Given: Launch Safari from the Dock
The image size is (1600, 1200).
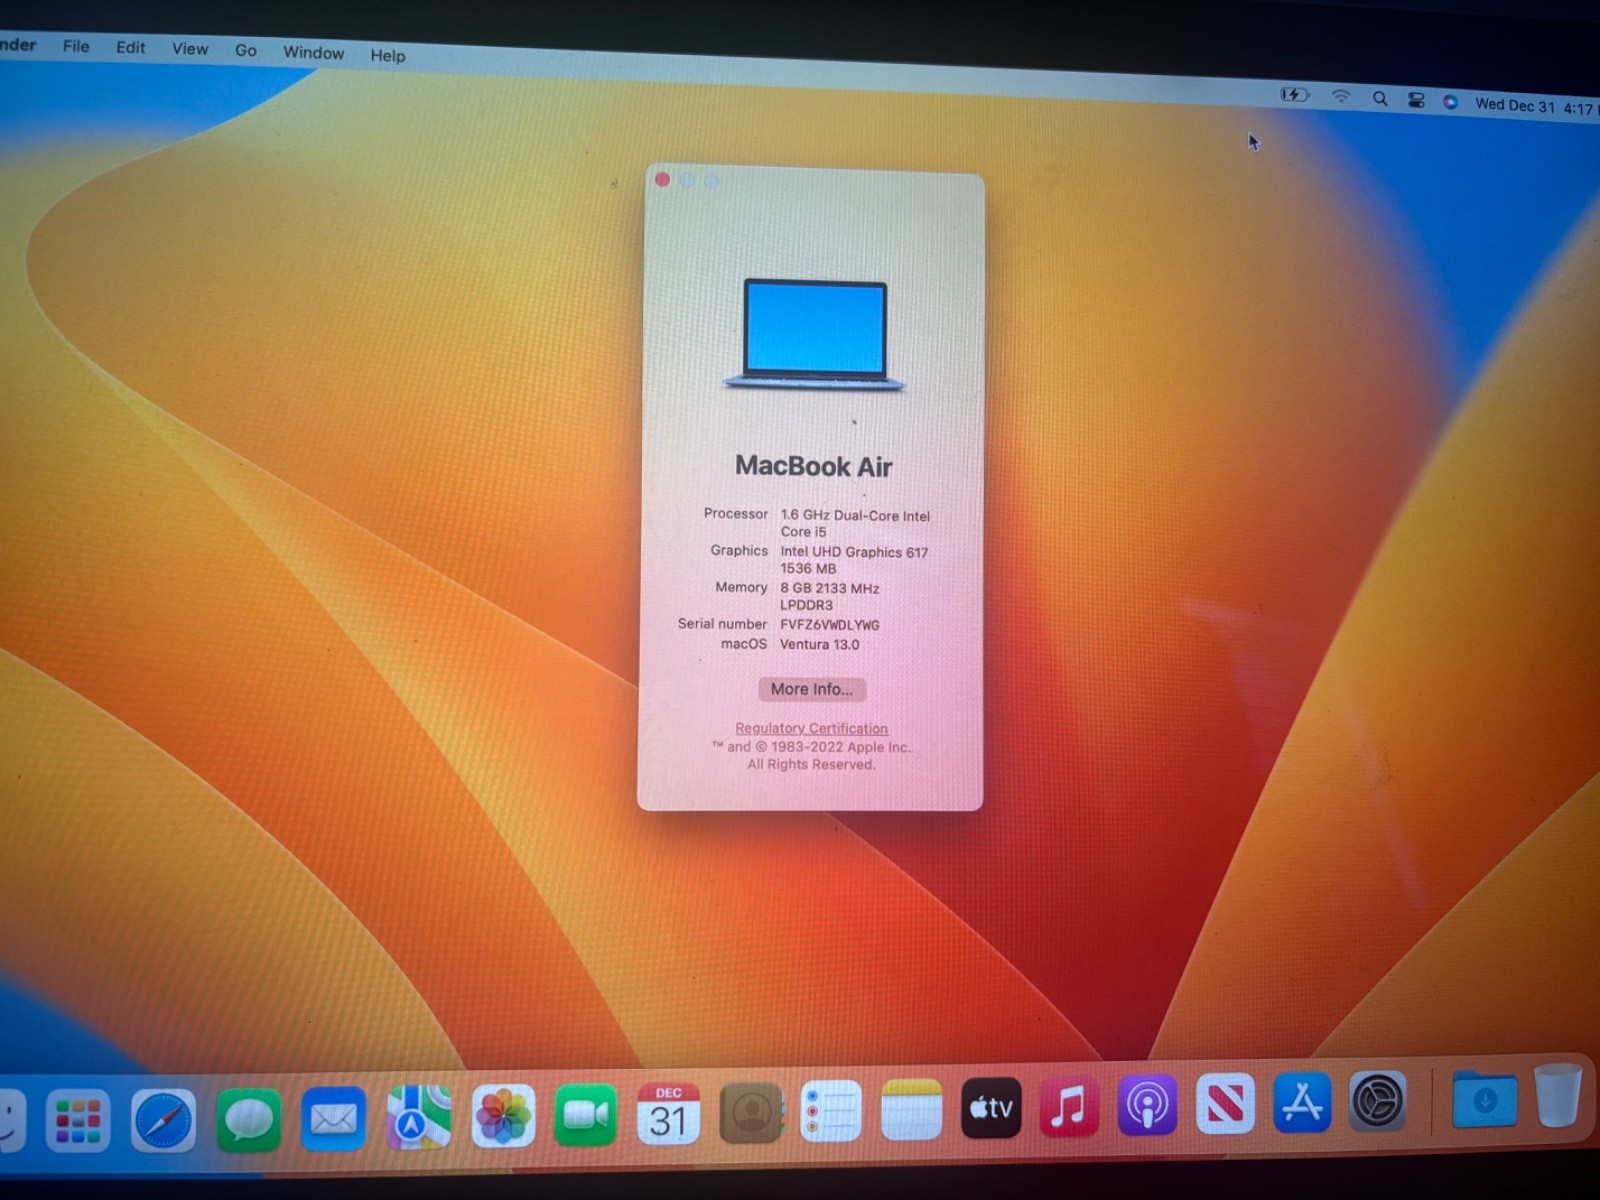Looking at the screenshot, I should [x=163, y=1119].
